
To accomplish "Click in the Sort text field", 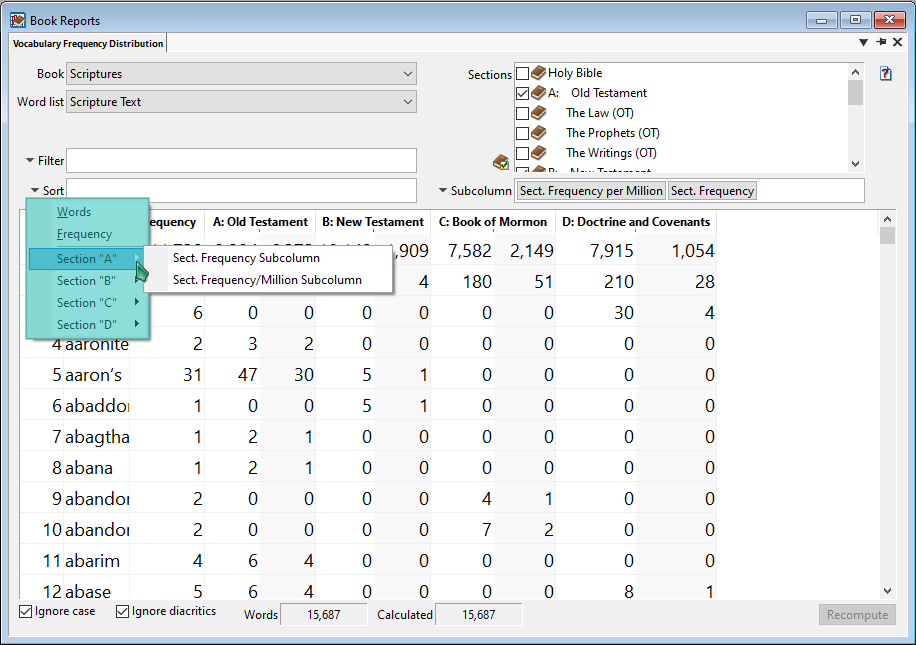I will tap(241, 191).
